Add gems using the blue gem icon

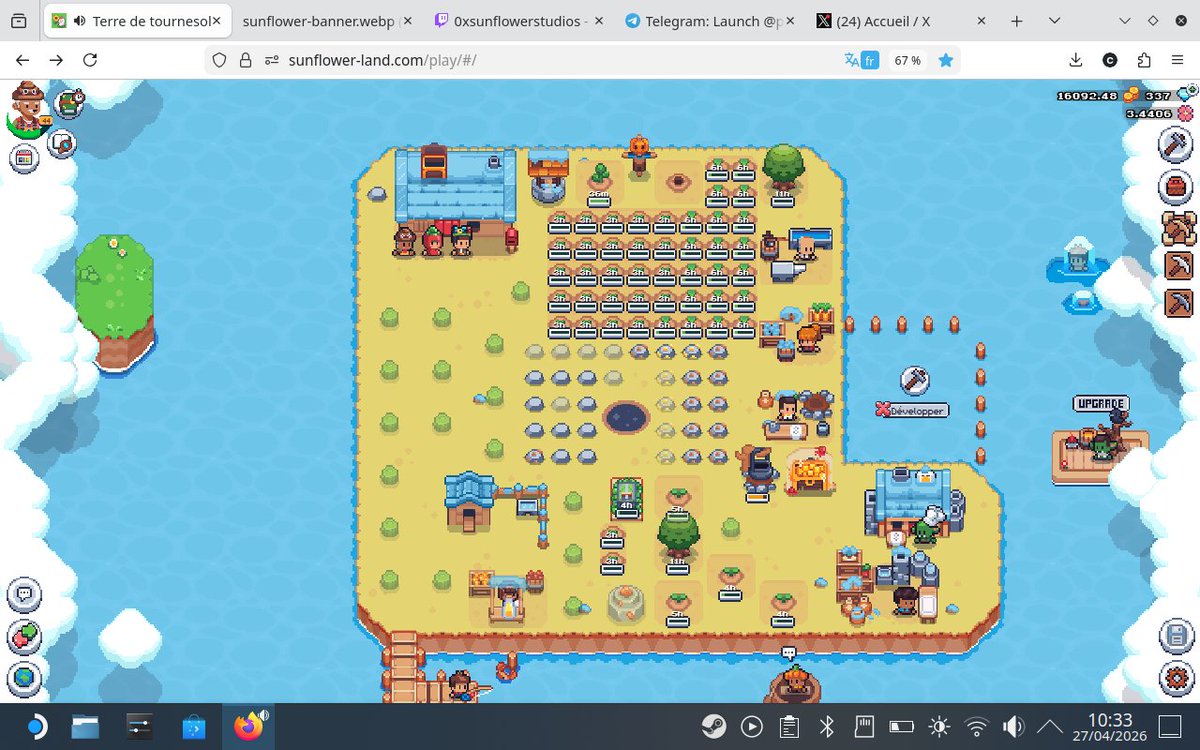(1184, 94)
